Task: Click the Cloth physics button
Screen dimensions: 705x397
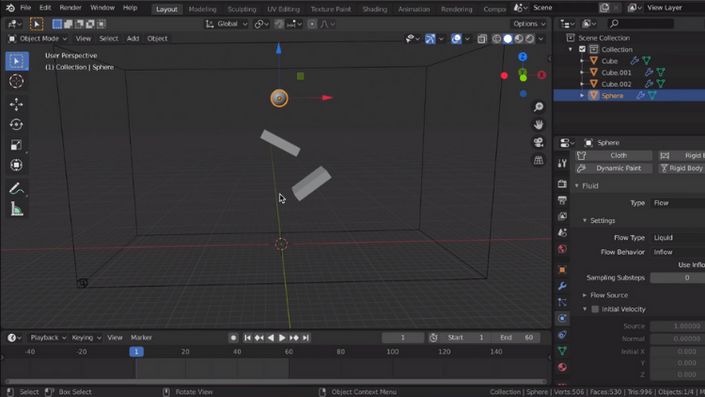Action: [613, 156]
